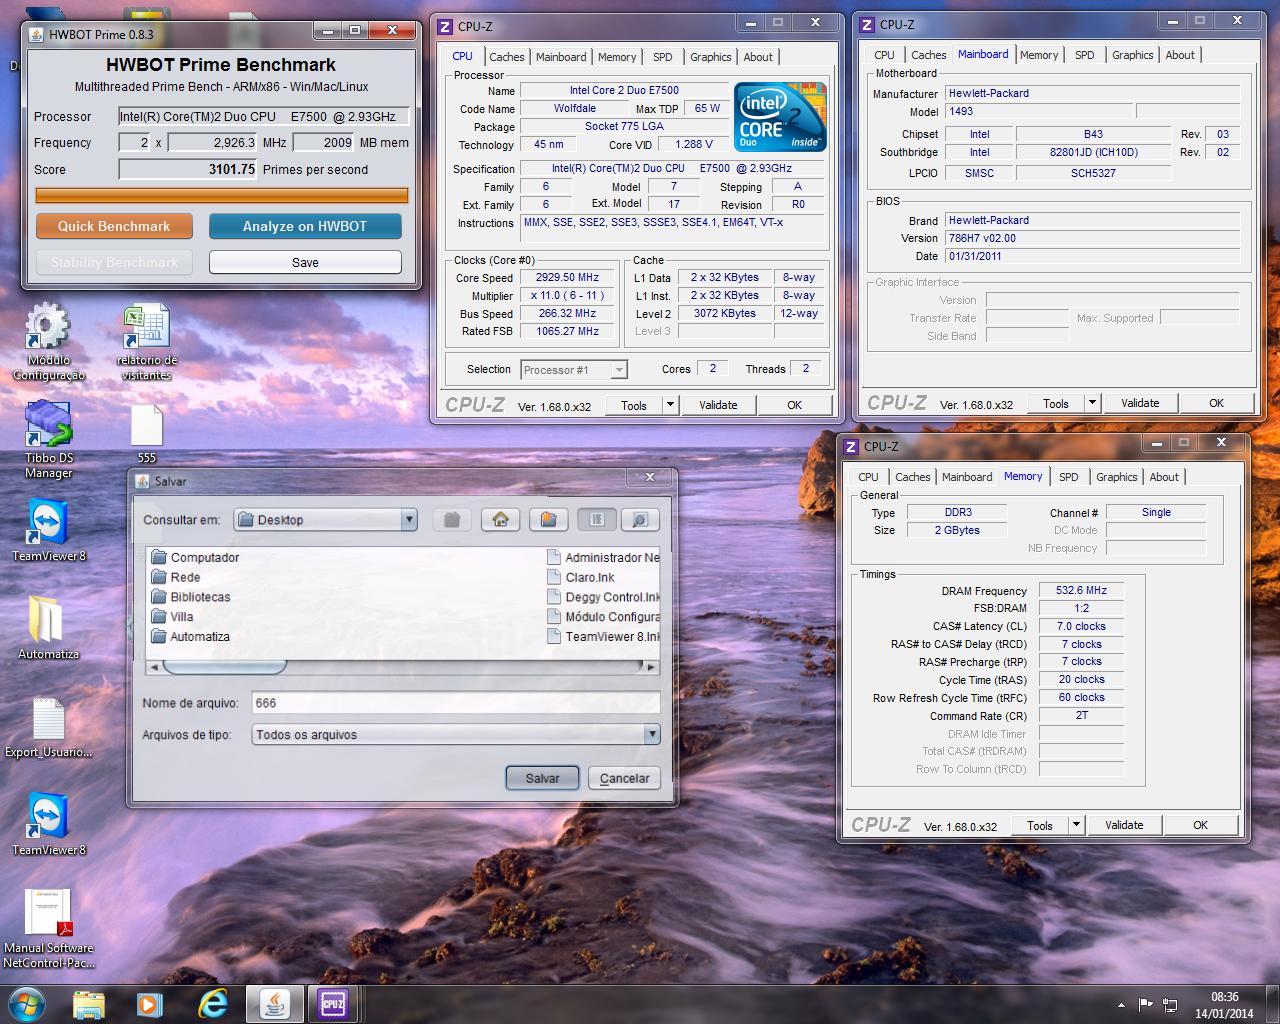Screen dimensions: 1280x1024
Task: Click the Quick Benchmark button in HWBOT Prime
Action: click(114, 226)
